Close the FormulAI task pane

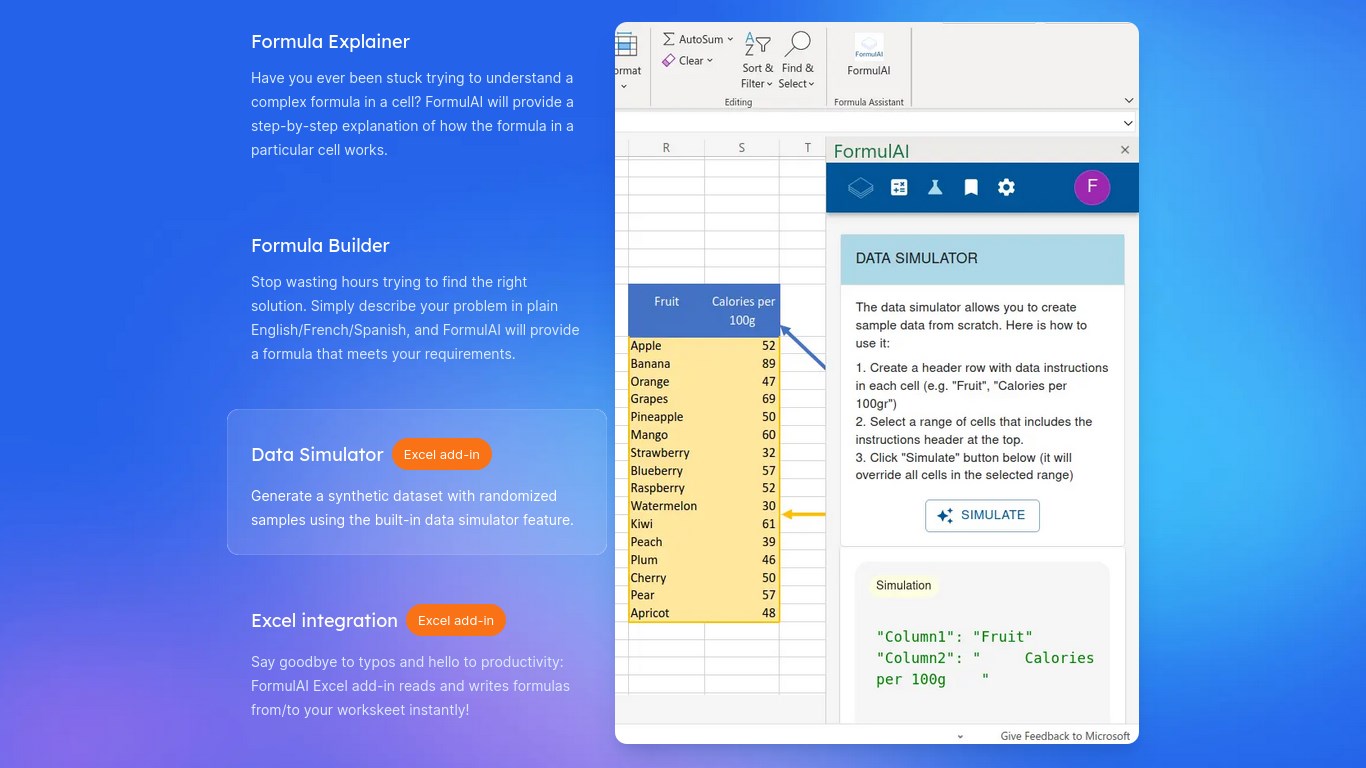[1125, 150]
